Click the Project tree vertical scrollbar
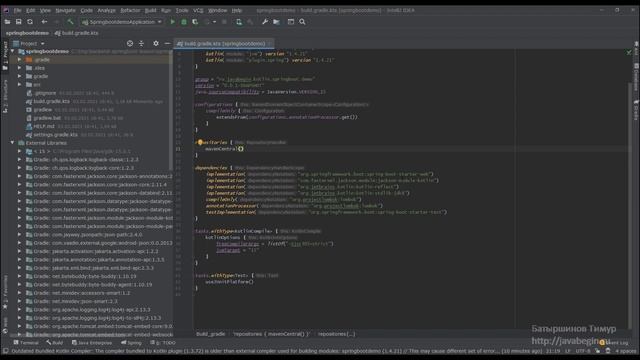 (x=171, y=110)
